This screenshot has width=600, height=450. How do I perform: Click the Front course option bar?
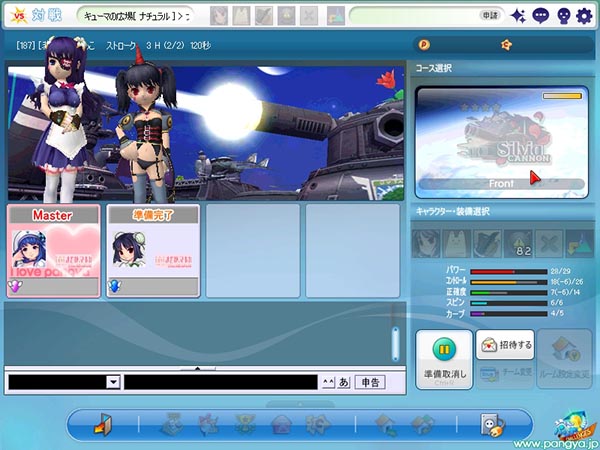502,184
